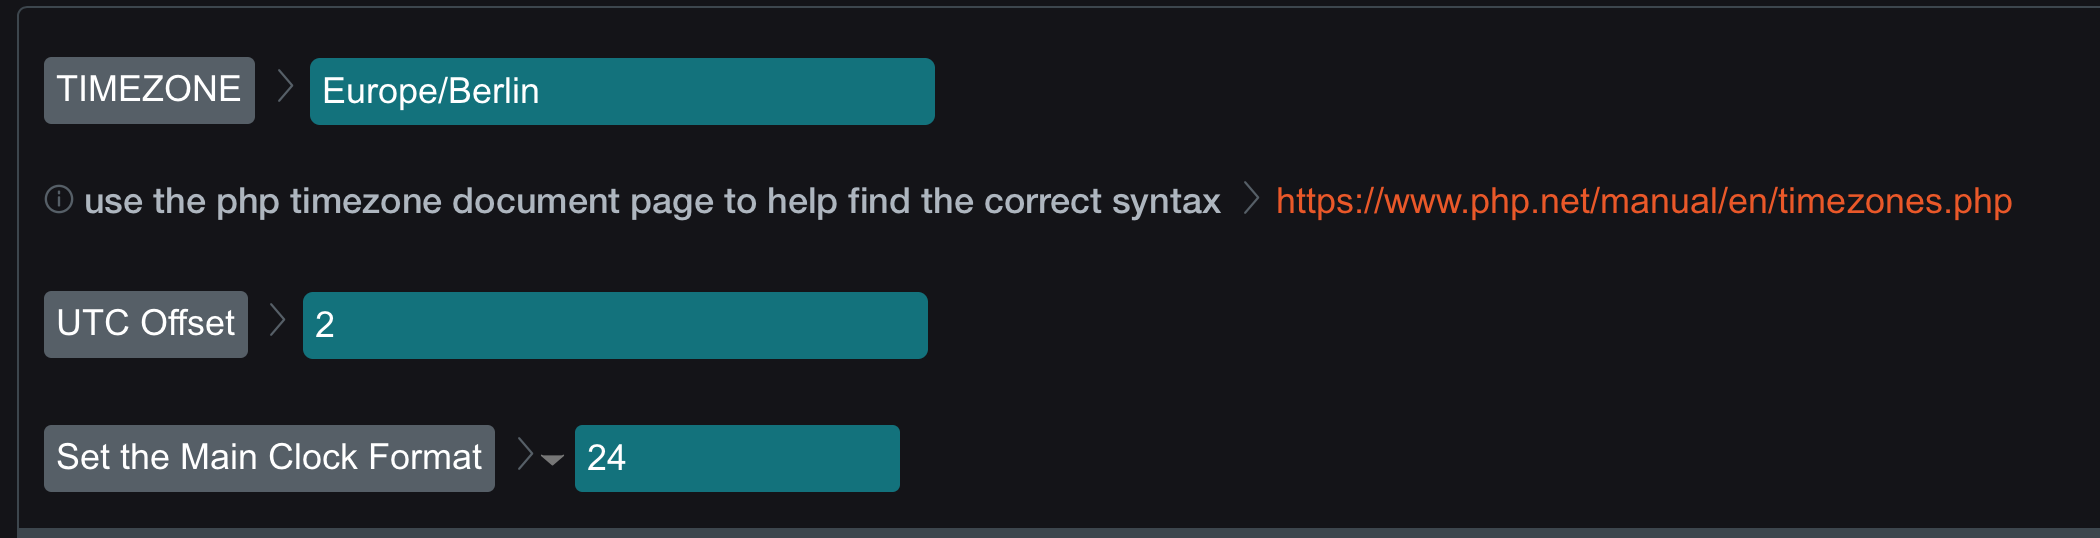This screenshot has height=538, width=2100.
Task: Click the UTC Offset label badge
Action: (146, 324)
